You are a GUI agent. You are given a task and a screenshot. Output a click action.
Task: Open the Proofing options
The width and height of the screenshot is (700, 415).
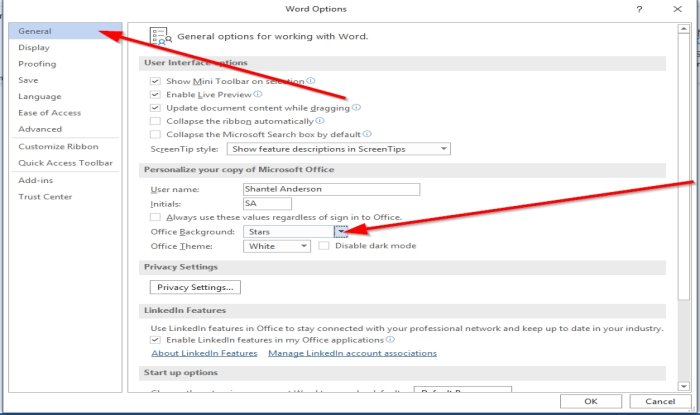tap(37, 64)
